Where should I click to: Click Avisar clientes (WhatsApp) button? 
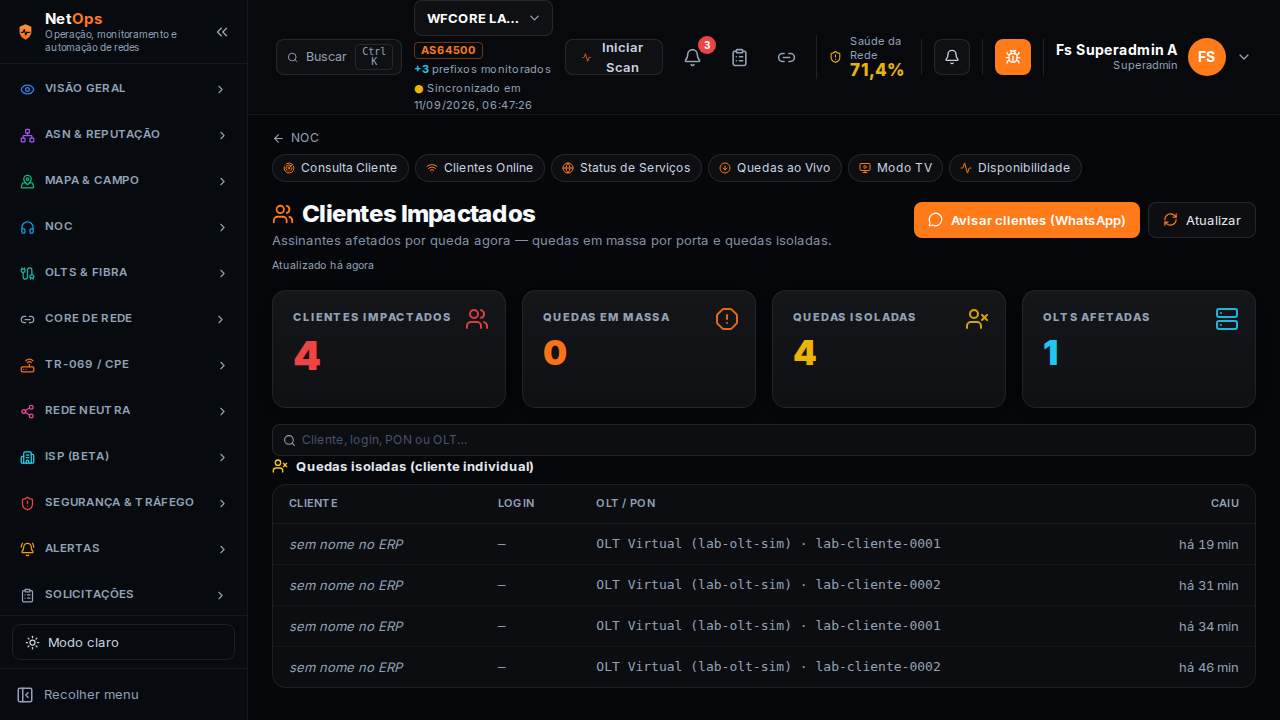[1027, 220]
